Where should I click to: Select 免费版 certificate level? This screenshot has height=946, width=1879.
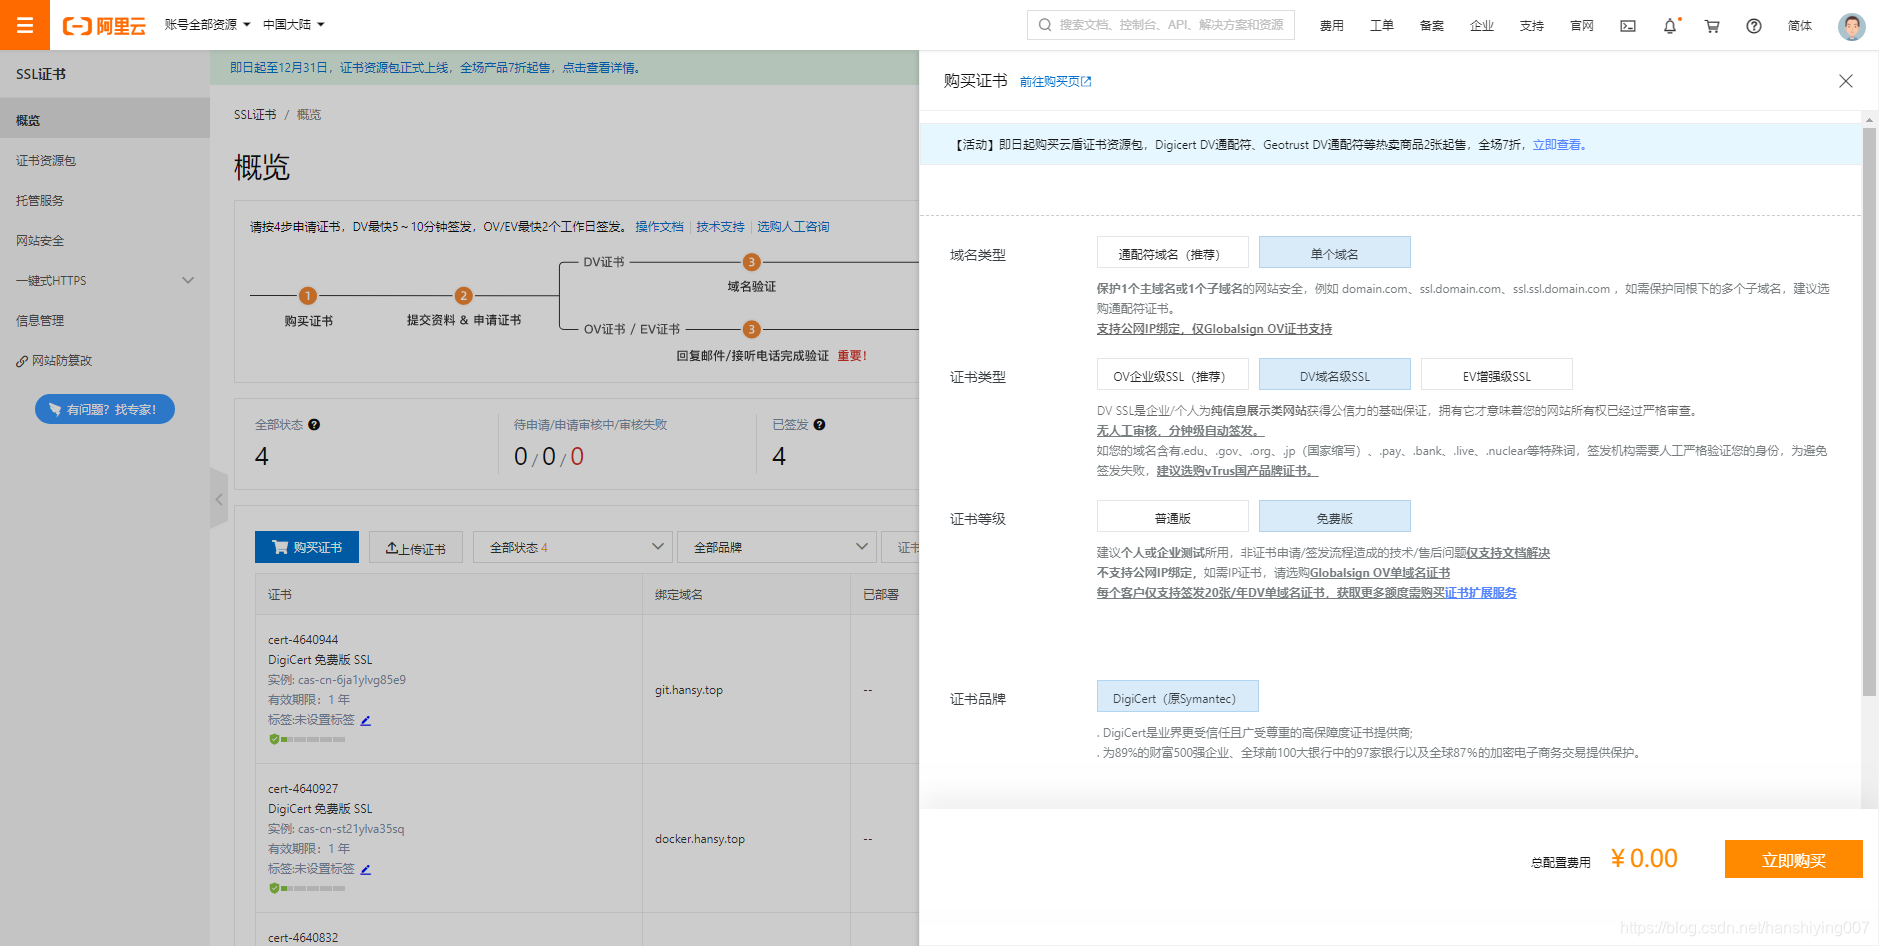1334,517
